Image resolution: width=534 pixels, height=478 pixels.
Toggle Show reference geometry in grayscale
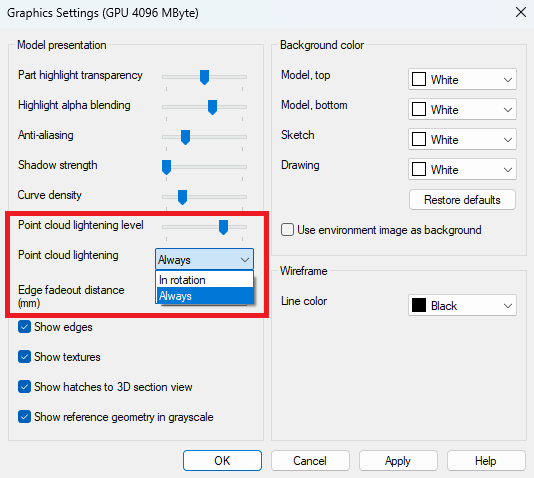pos(25,417)
